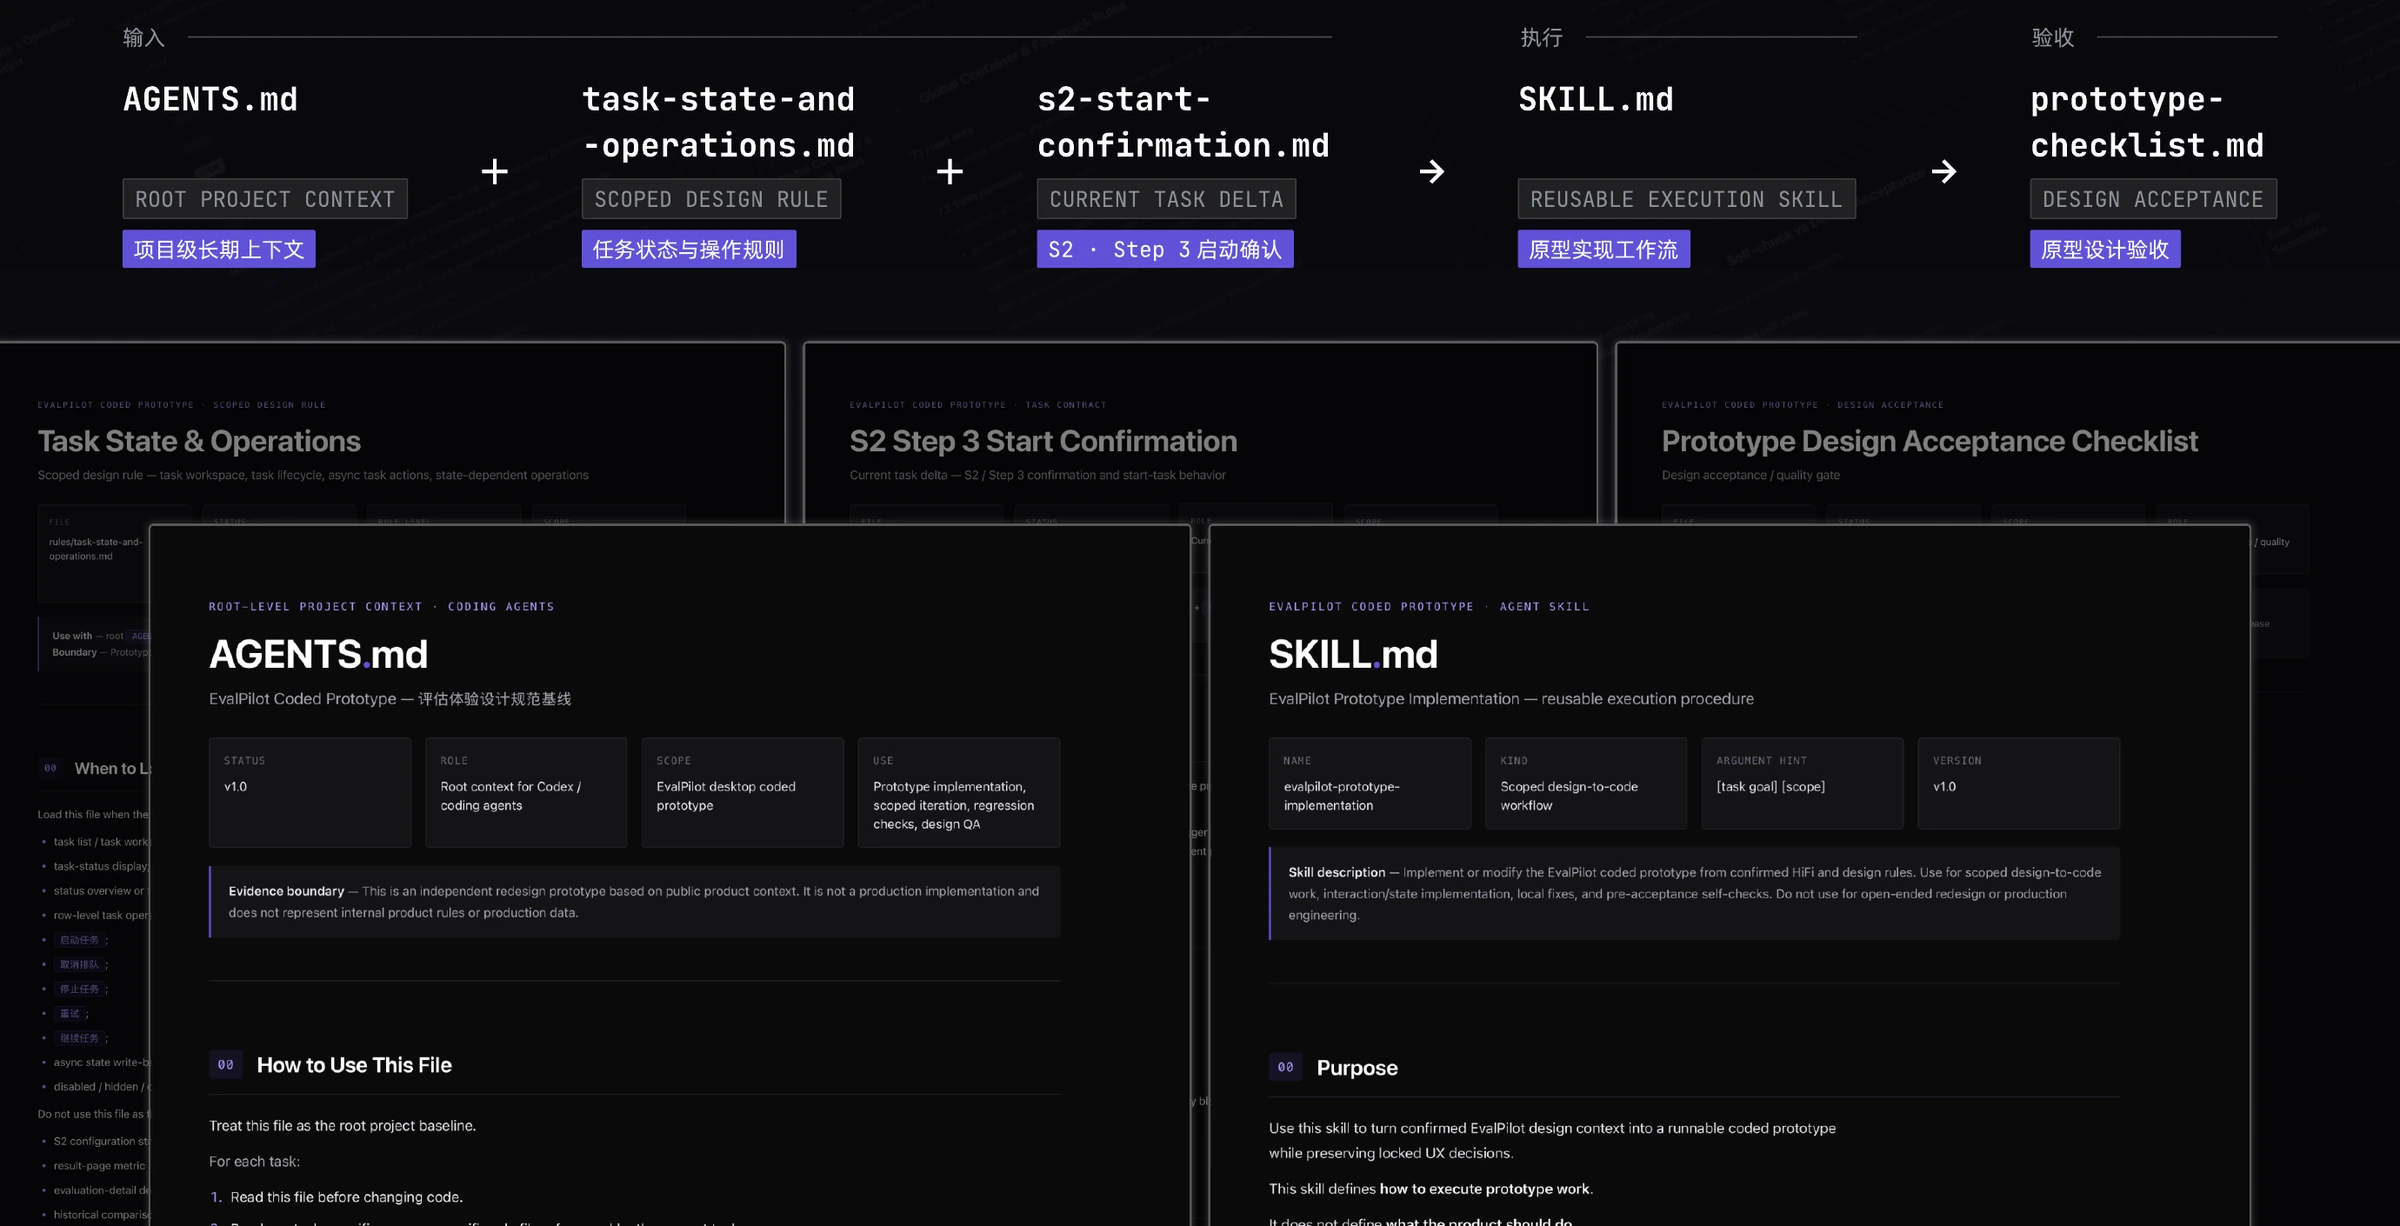This screenshot has height=1226, width=2400.
Task: Click the S2 · Step 3 启动确认 label
Action: pos(1165,249)
